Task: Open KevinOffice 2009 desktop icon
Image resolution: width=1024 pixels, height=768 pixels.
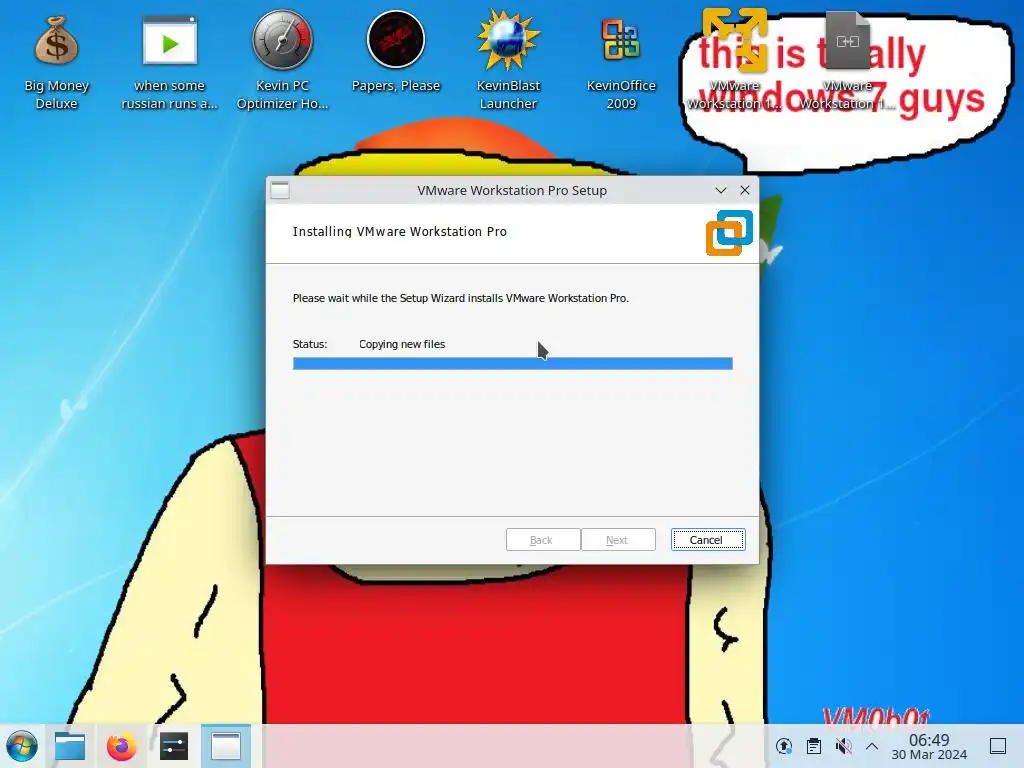Action: coord(621,62)
